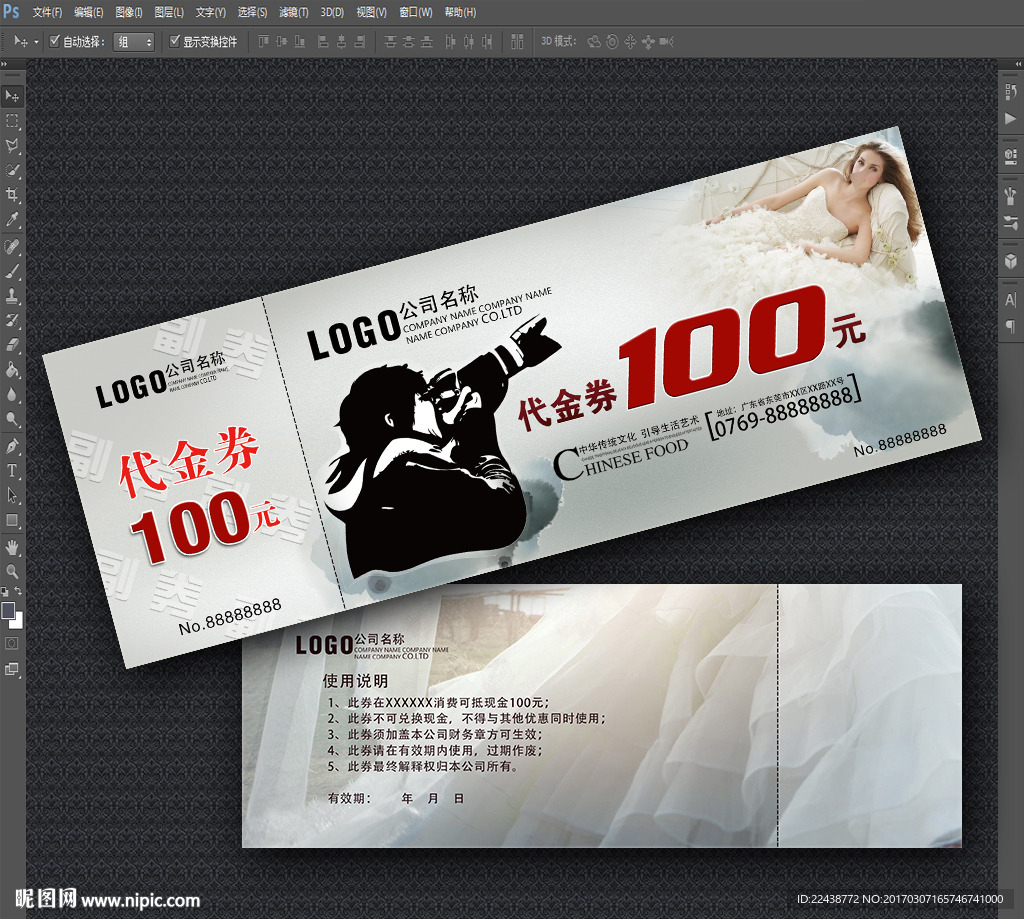The image size is (1024, 919).
Task: Select the Brush tool
Action: pyautogui.click(x=12, y=272)
